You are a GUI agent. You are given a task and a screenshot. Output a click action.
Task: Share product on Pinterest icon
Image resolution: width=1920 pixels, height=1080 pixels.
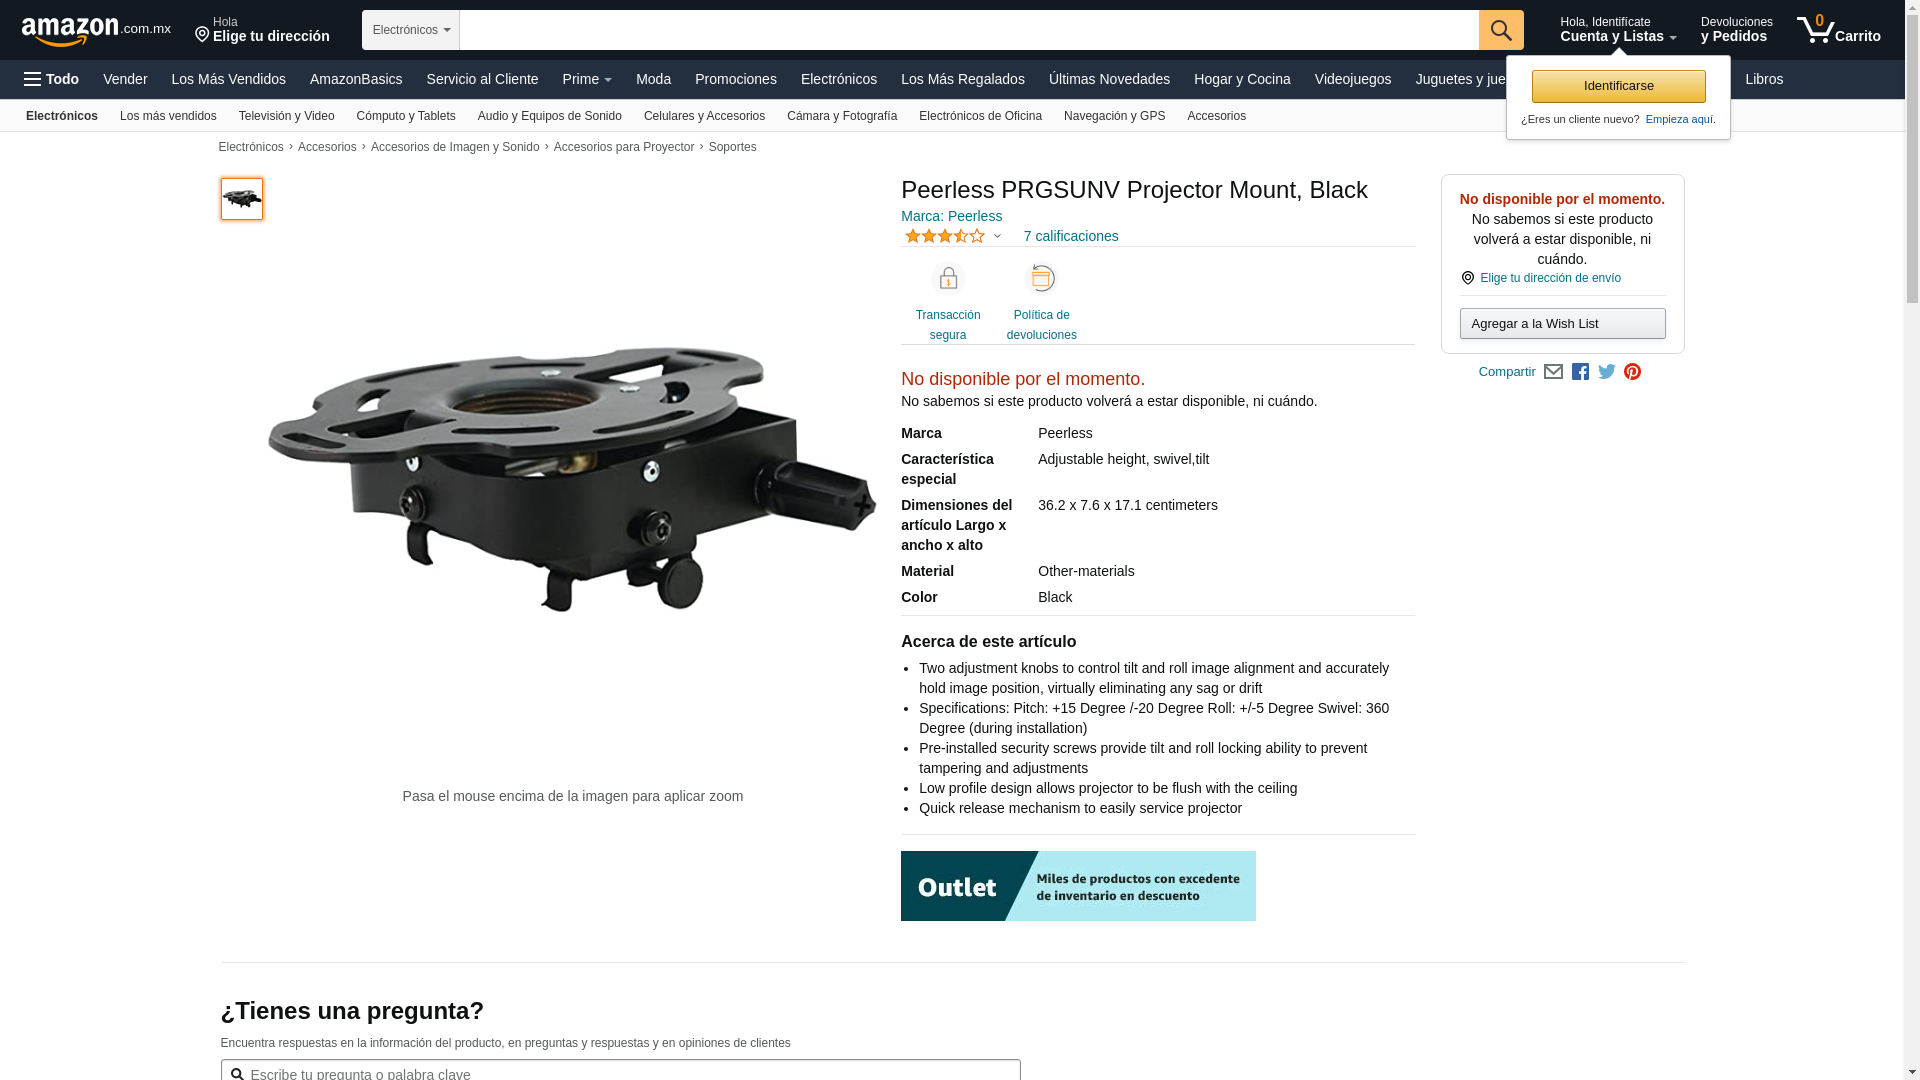point(1633,372)
